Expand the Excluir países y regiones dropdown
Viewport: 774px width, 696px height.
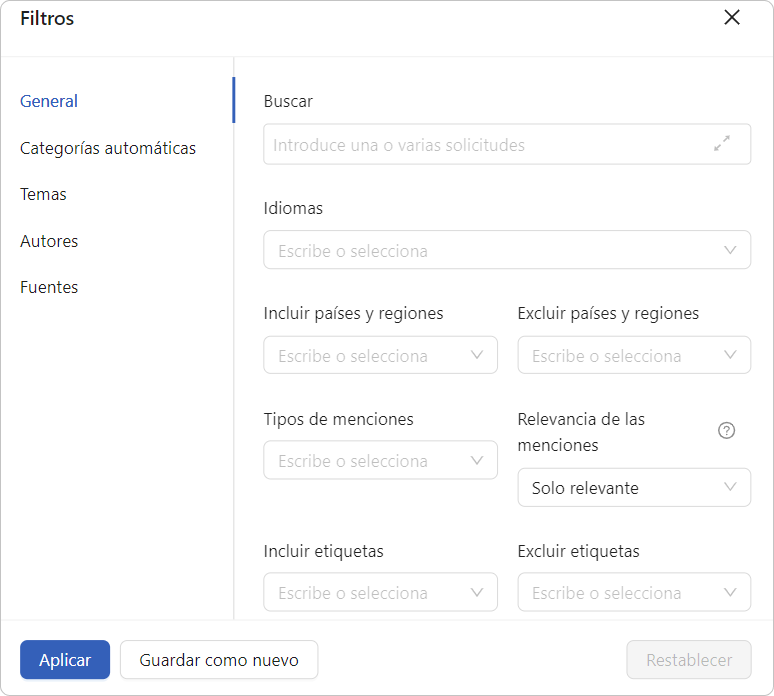(634, 355)
